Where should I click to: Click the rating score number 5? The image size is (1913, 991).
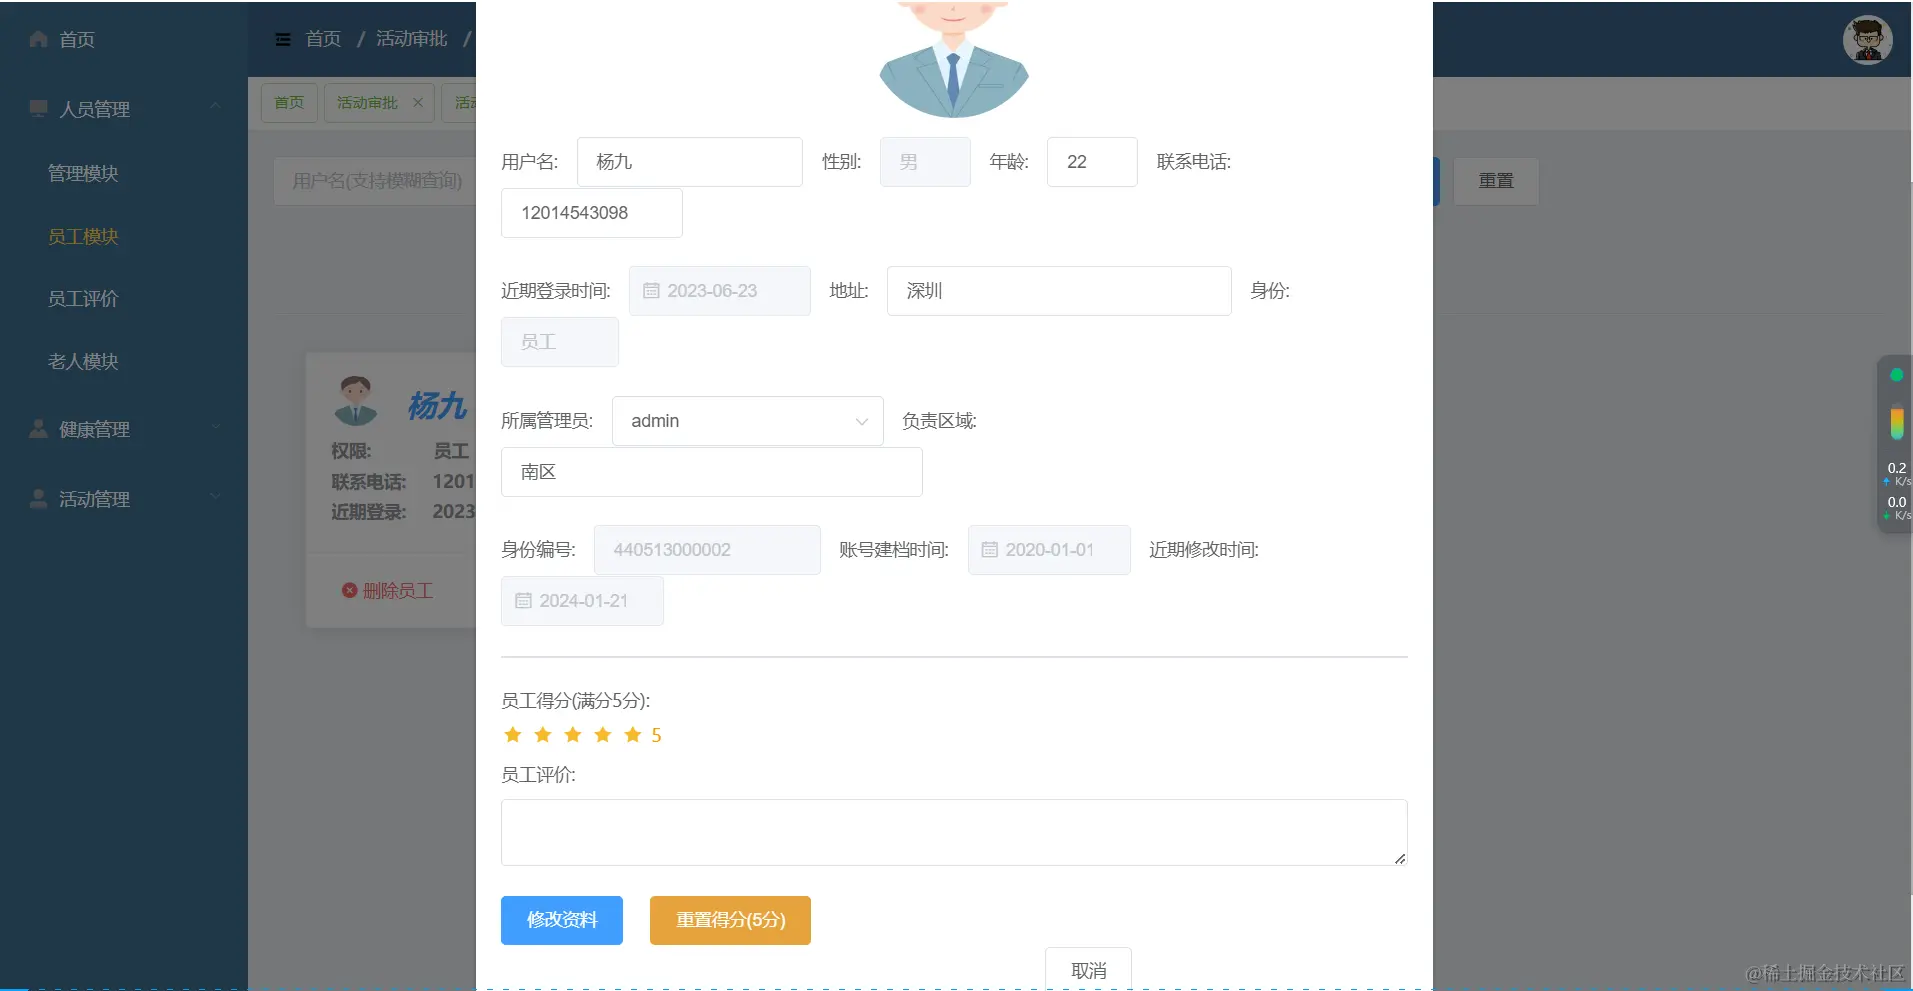(x=656, y=735)
